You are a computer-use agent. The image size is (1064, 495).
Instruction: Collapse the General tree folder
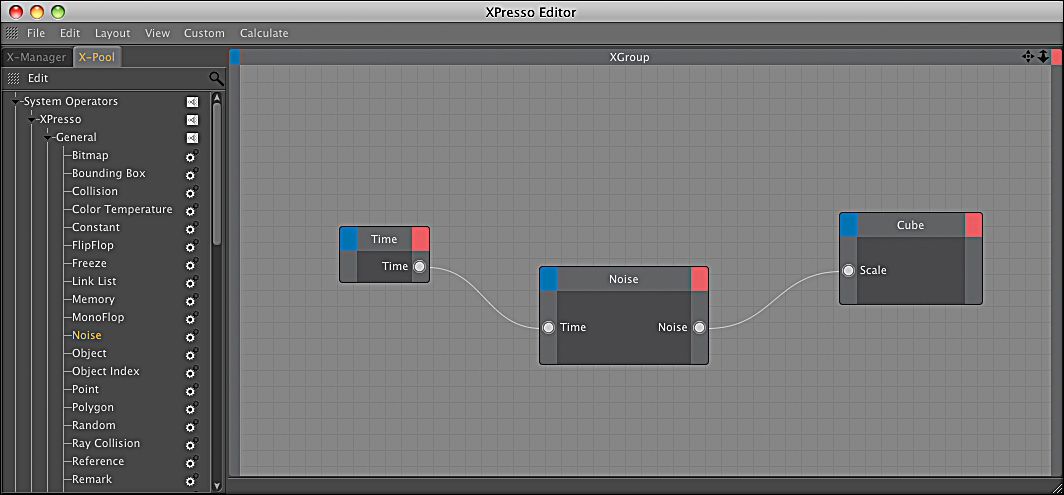pyautogui.click(x=48, y=138)
